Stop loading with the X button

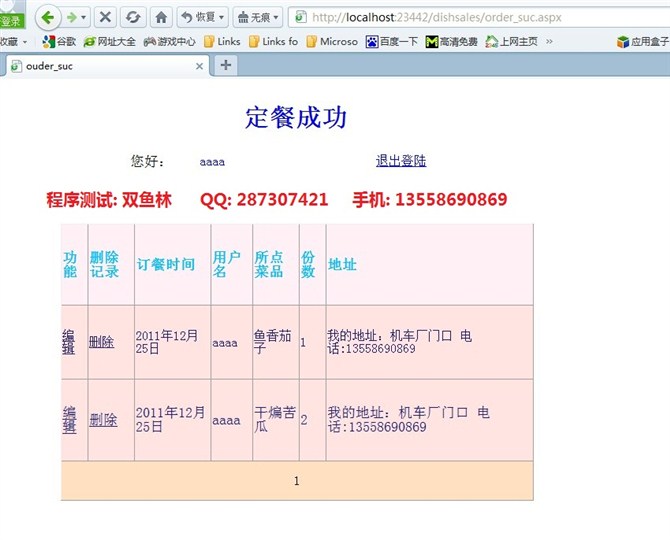coord(105,18)
